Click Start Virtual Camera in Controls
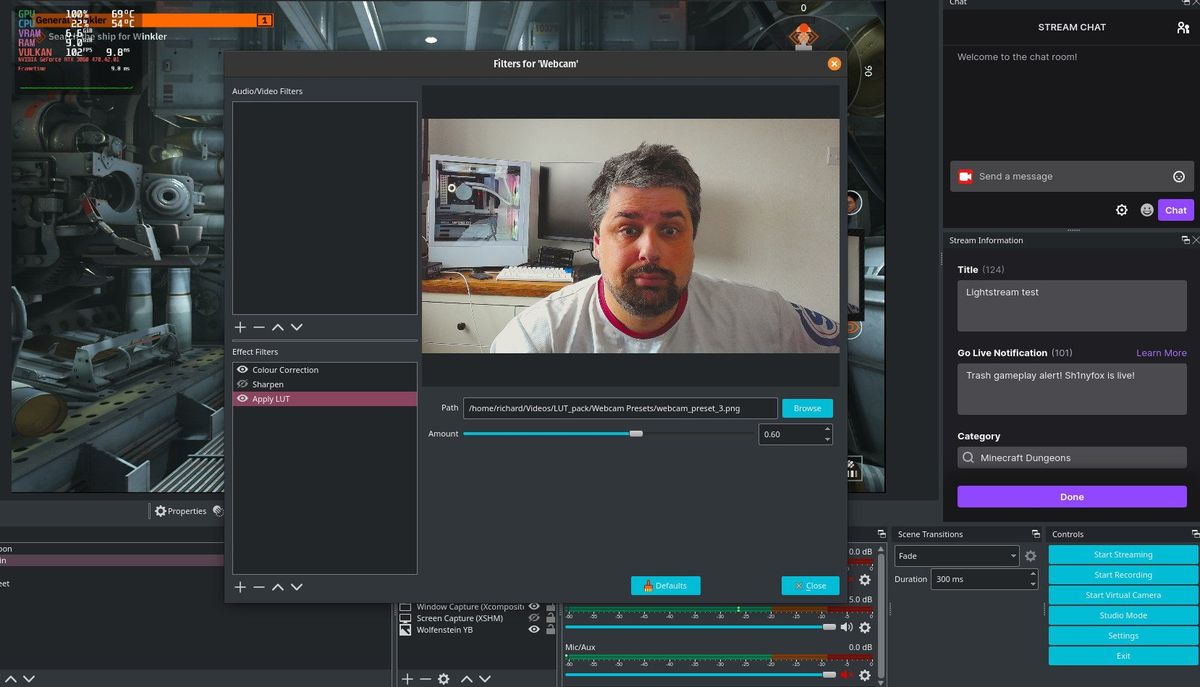The height and width of the screenshot is (687, 1200). coord(1122,594)
